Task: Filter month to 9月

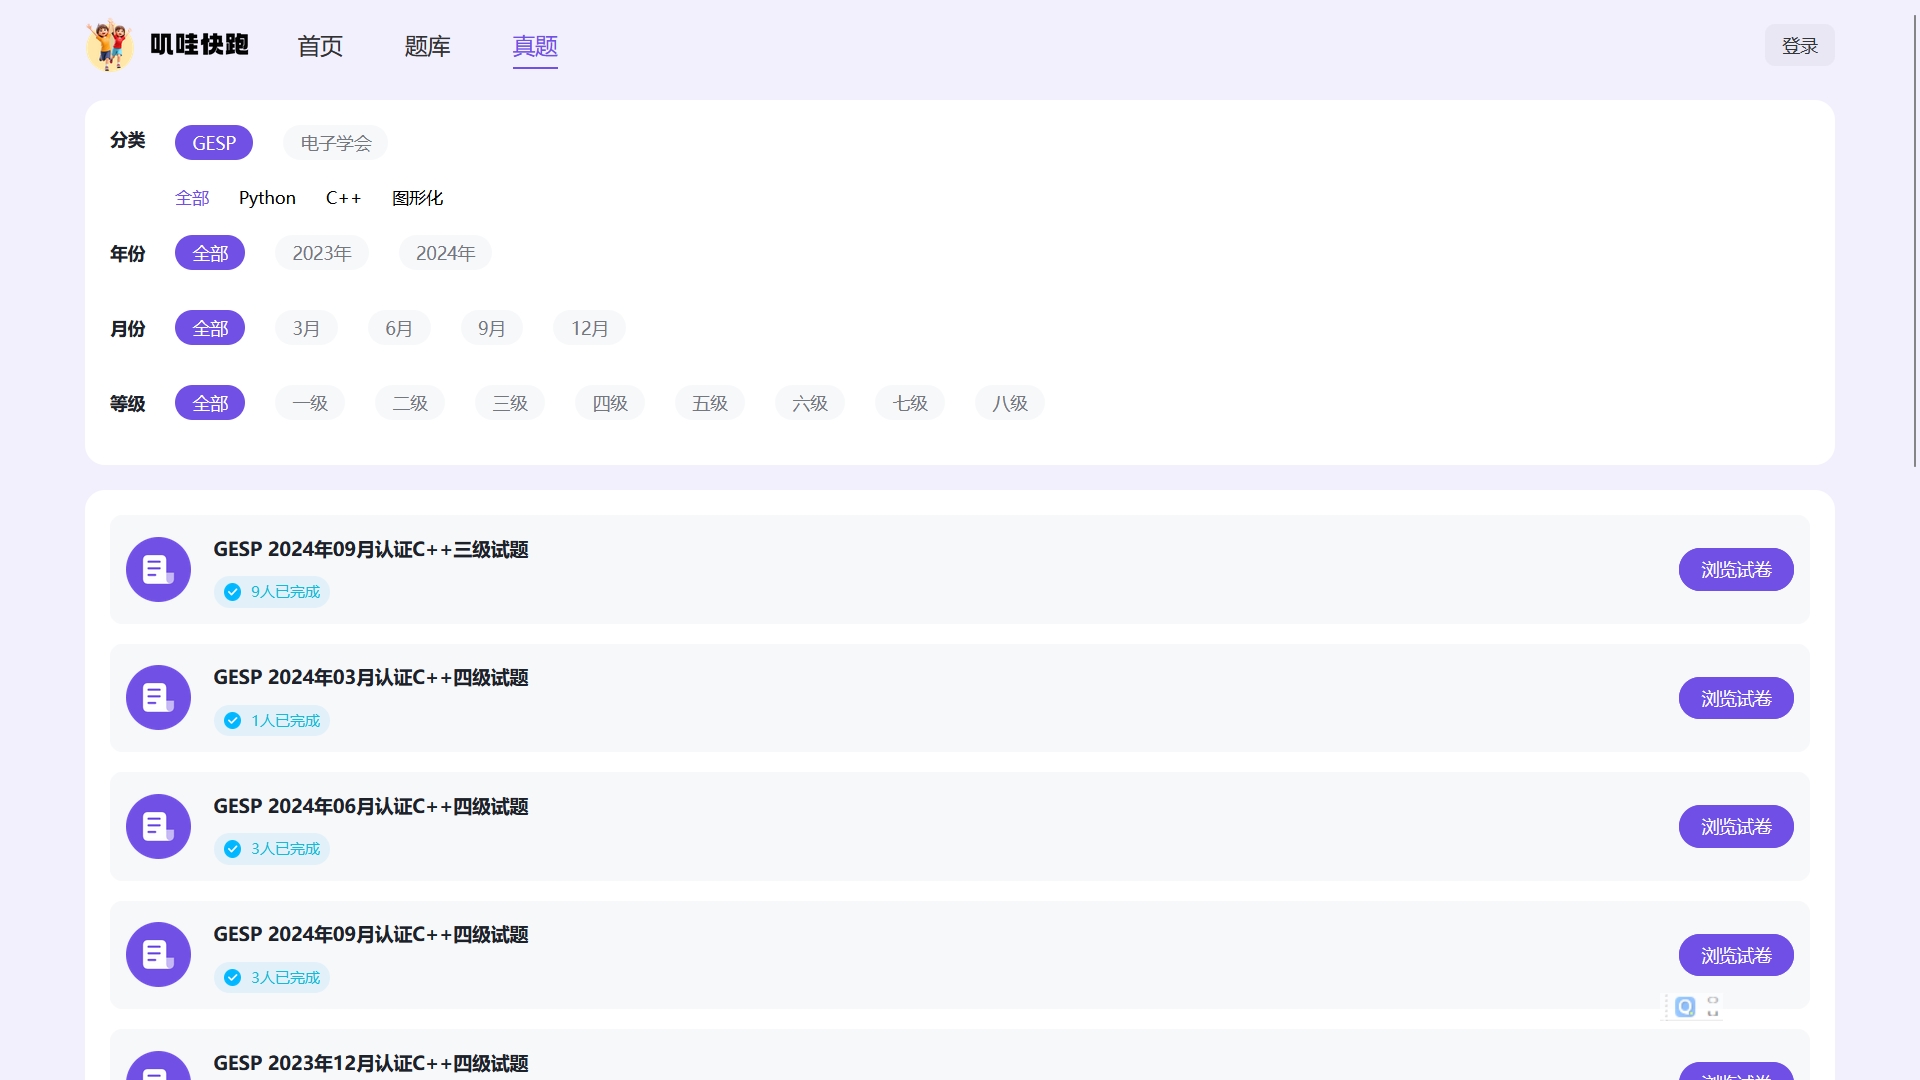Action: (491, 328)
